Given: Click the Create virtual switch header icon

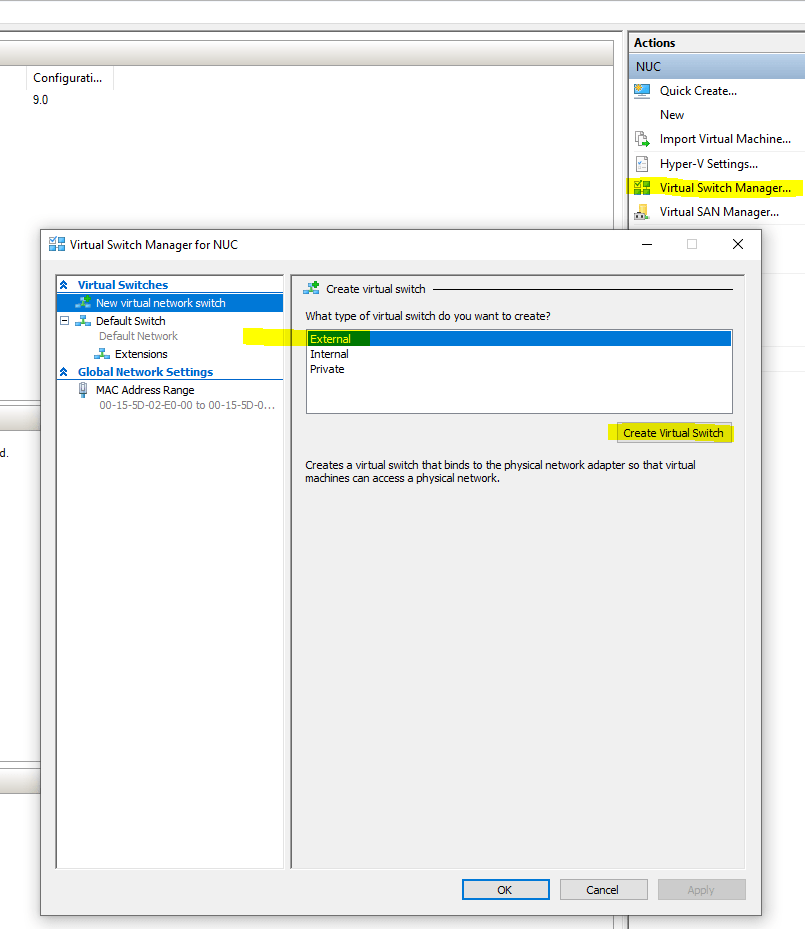Looking at the screenshot, I should tap(312, 289).
